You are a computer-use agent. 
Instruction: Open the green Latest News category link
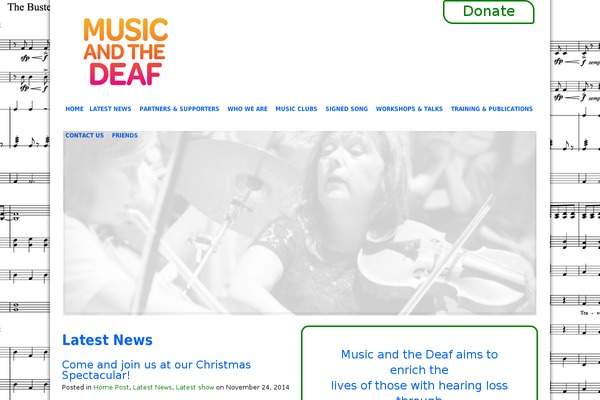(x=152, y=387)
